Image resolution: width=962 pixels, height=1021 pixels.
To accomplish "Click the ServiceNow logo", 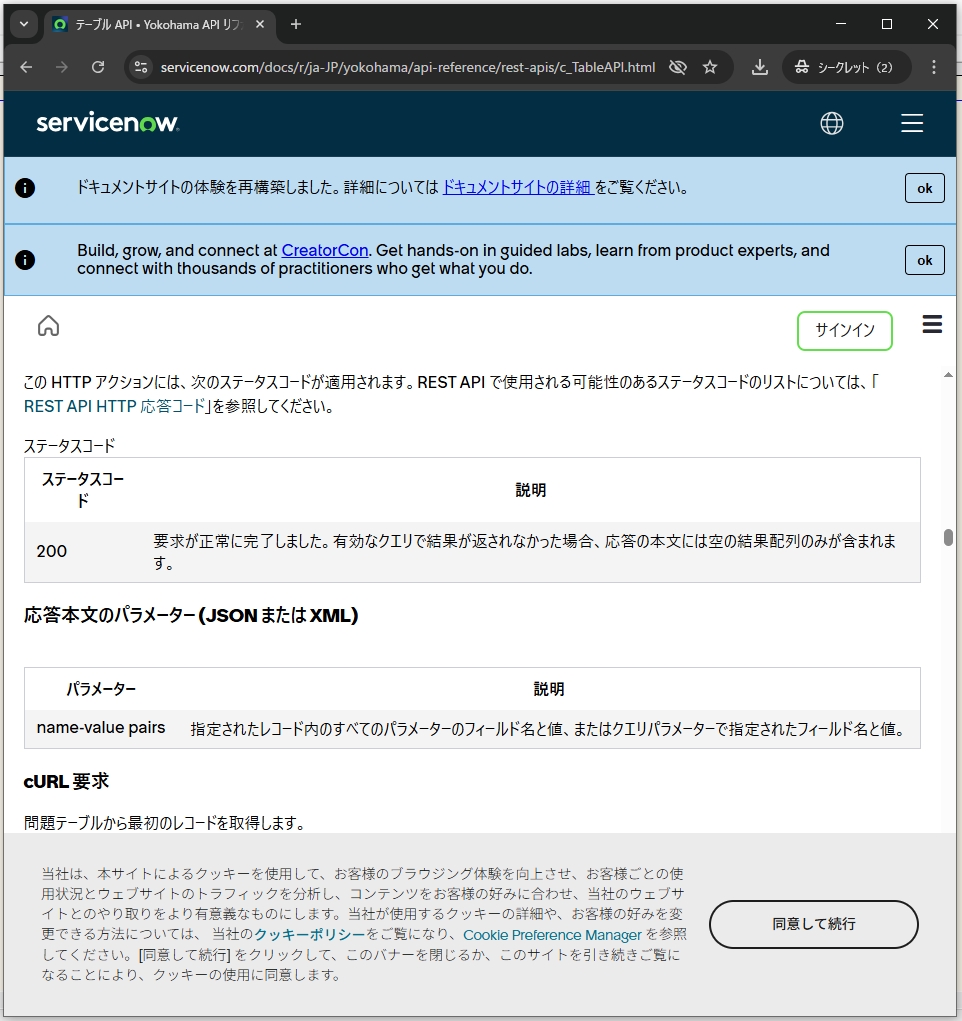I will [x=107, y=123].
